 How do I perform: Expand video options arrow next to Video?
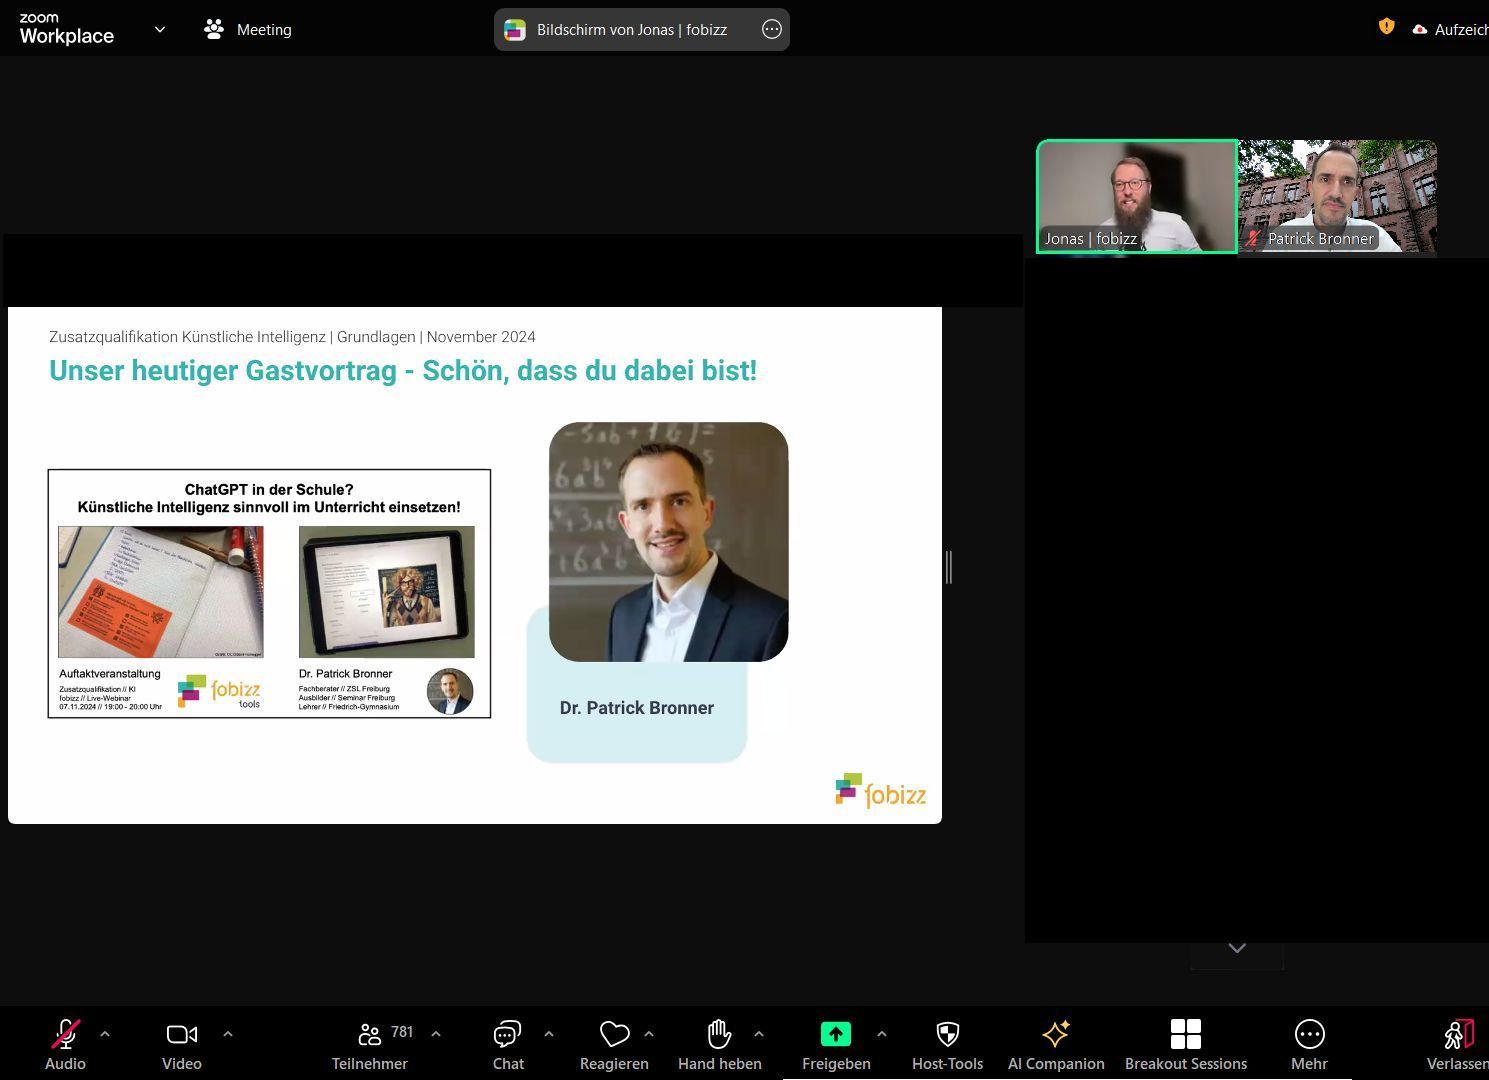pyautogui.click(x=227, y=1034)
